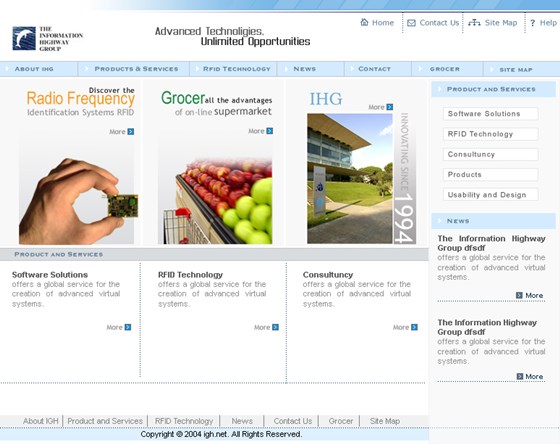Open the Site Map item in navigation bar
This screenshot has width=560, height=444.
coord(516,70)
